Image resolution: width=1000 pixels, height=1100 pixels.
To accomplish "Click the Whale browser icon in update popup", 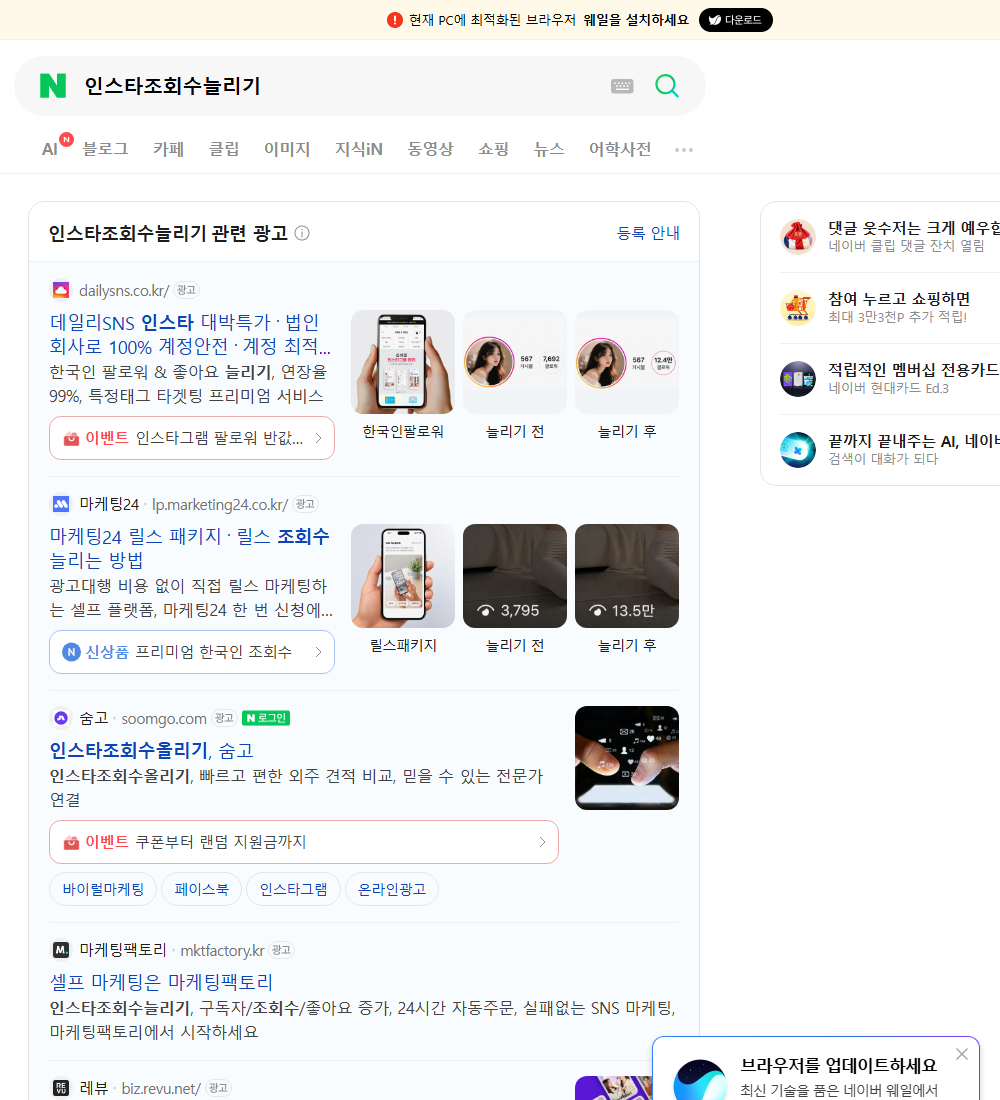I will tap(700, 1080).
